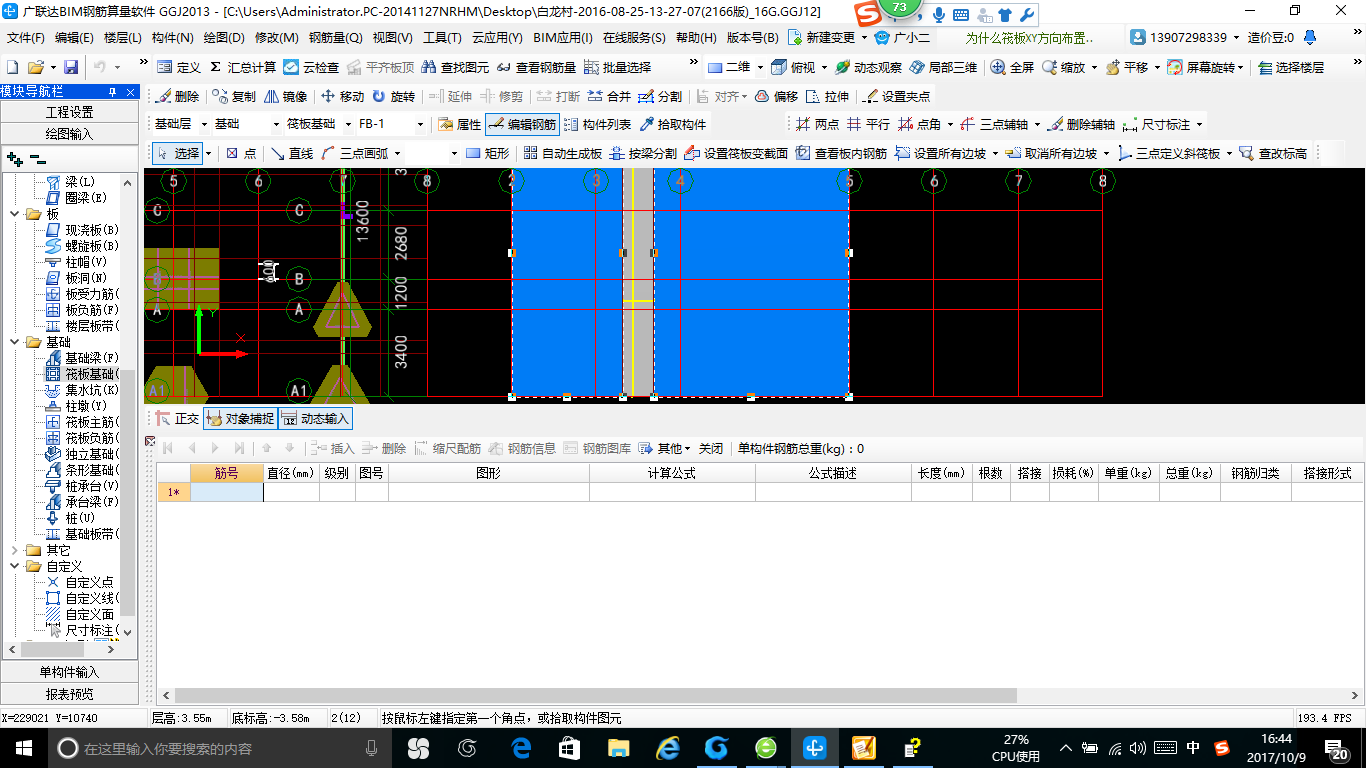
Task: Select 批量选择 batch select tool
Action: (617, 67)
